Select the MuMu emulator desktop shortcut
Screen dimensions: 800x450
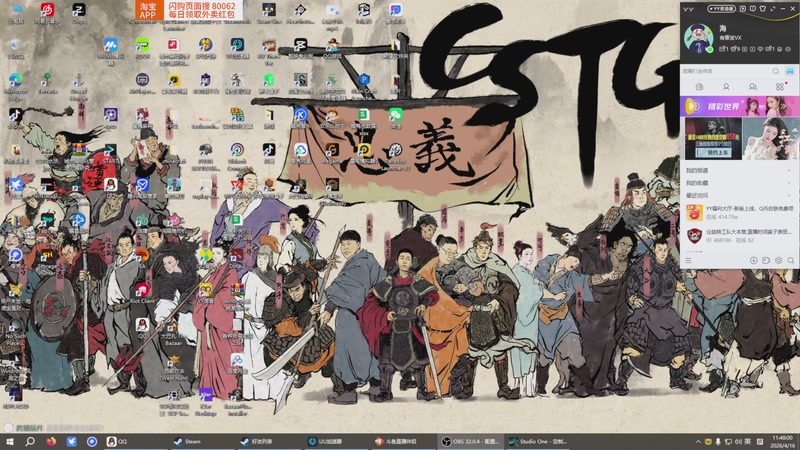click(110, 51)
